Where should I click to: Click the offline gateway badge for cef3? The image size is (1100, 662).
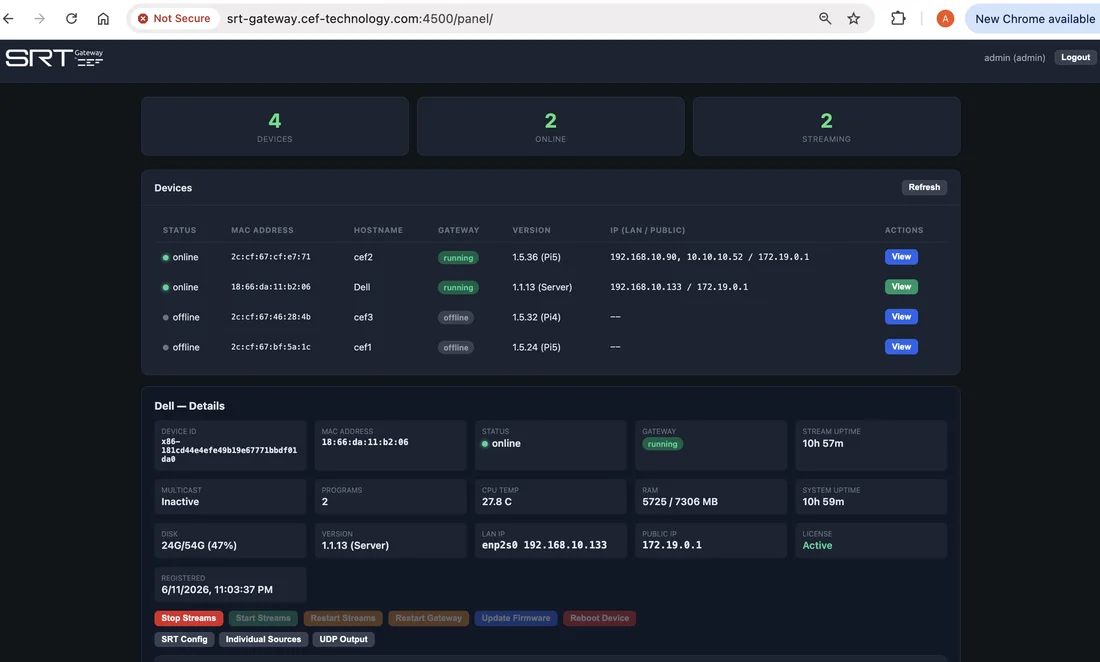455,318
